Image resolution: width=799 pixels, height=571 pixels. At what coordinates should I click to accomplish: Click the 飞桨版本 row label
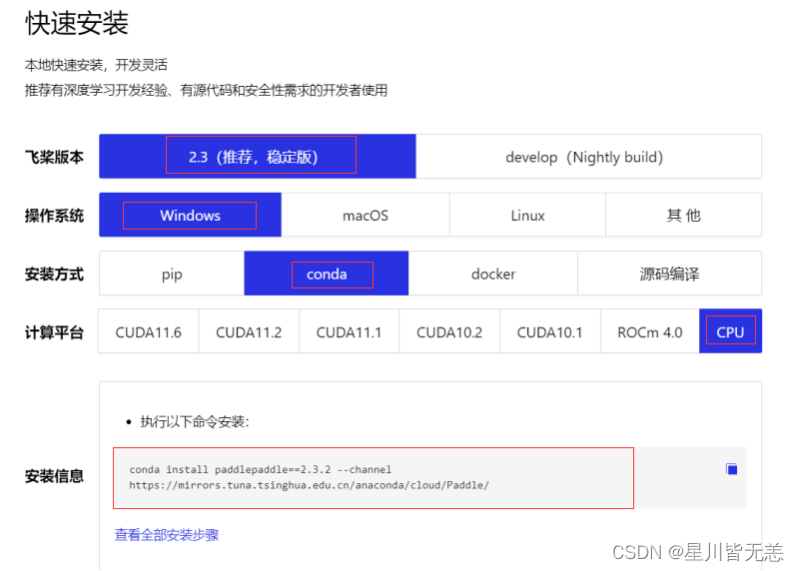[x=54, y=157]
